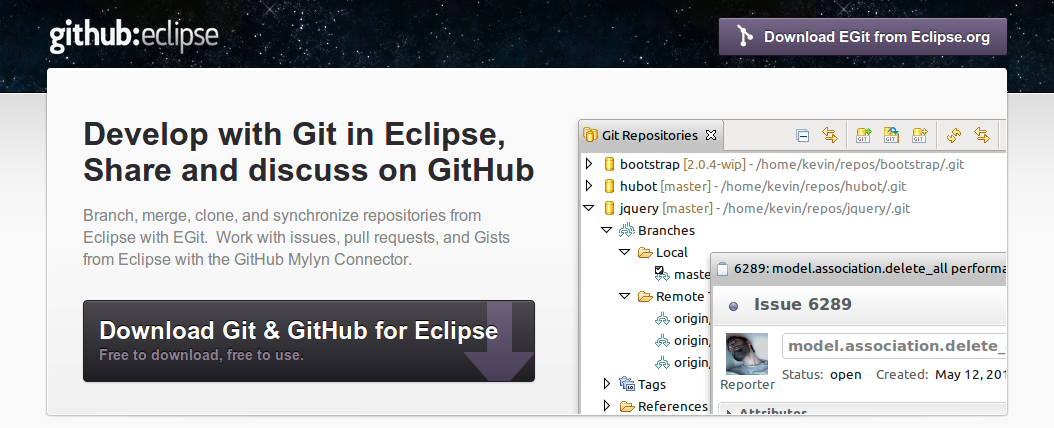Click the issue title field model.association.delete_
1054x428 pixels.
pyautogui.click(x=893, y=346)
